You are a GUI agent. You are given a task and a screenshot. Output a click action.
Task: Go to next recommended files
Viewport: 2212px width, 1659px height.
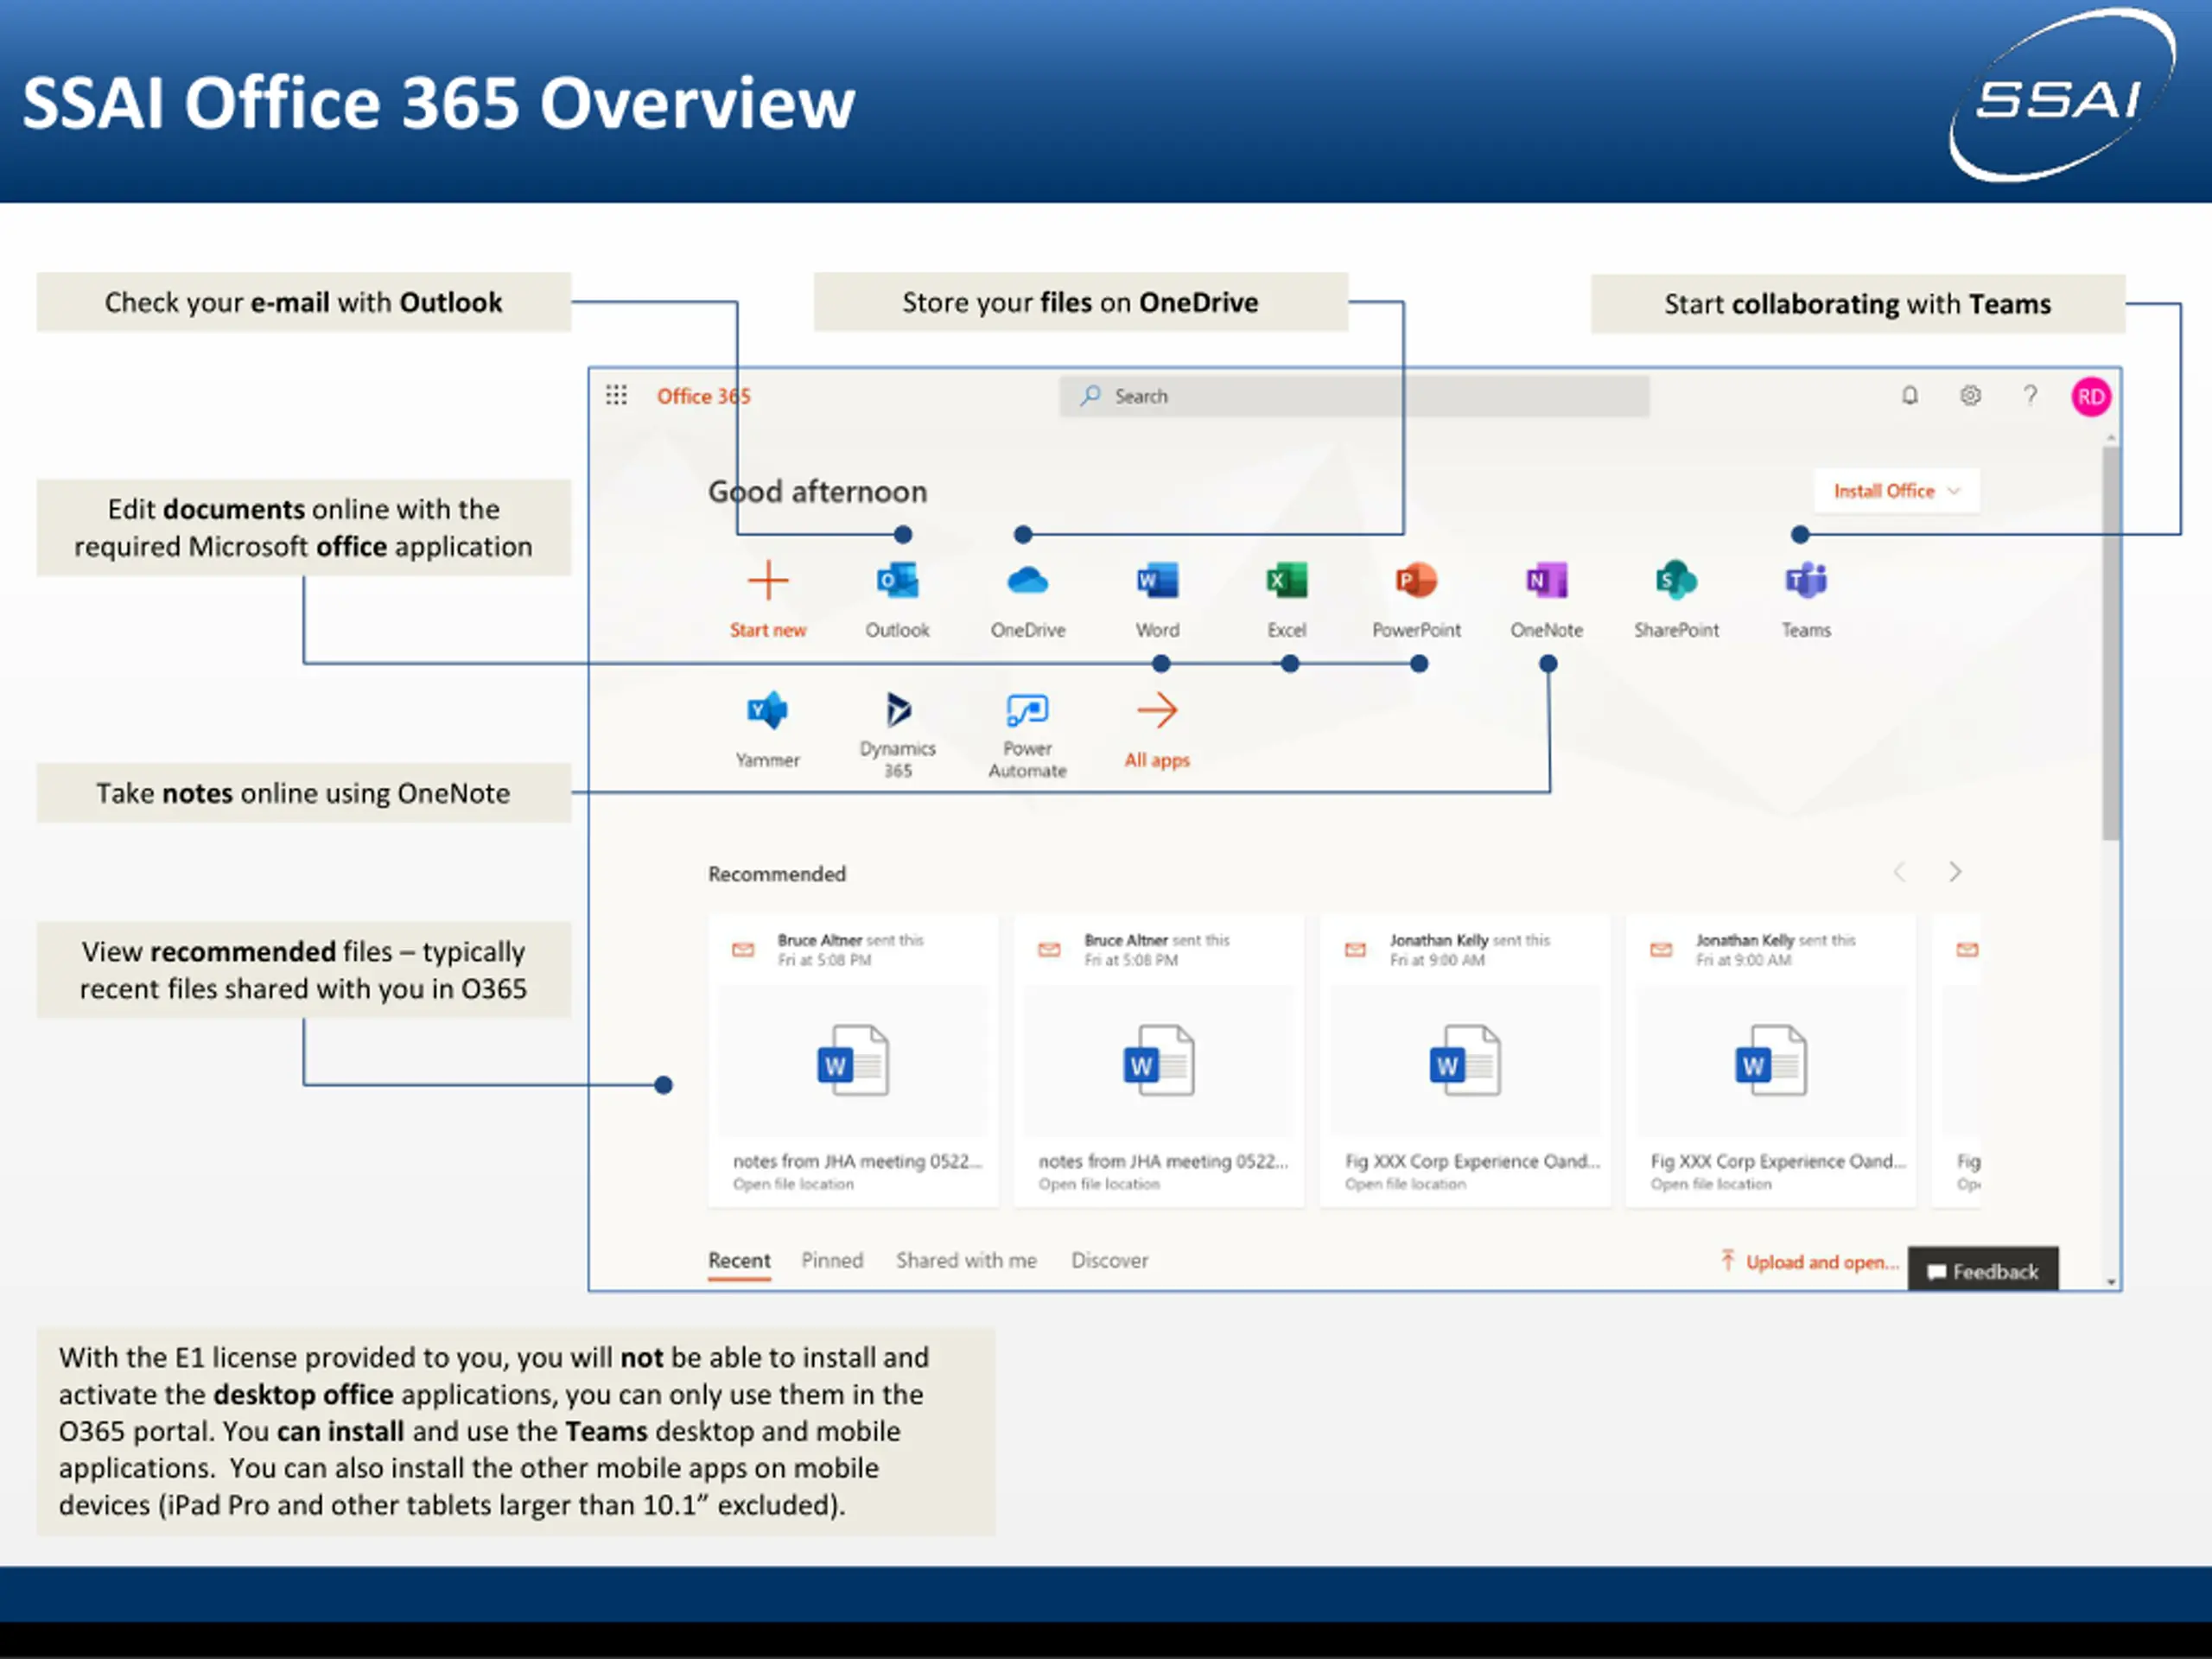1955,872
